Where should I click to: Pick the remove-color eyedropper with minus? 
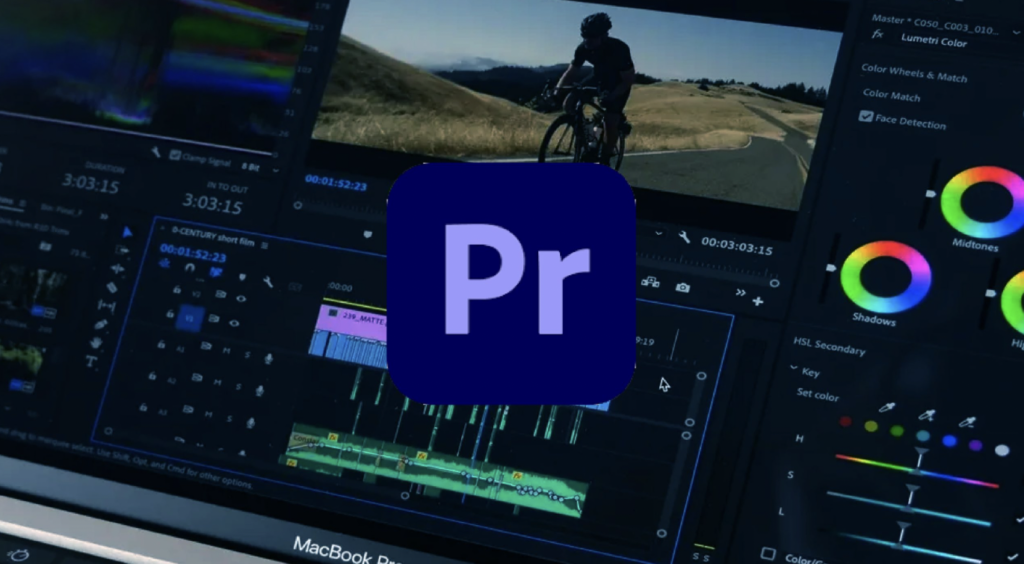(x=967, y=422)
